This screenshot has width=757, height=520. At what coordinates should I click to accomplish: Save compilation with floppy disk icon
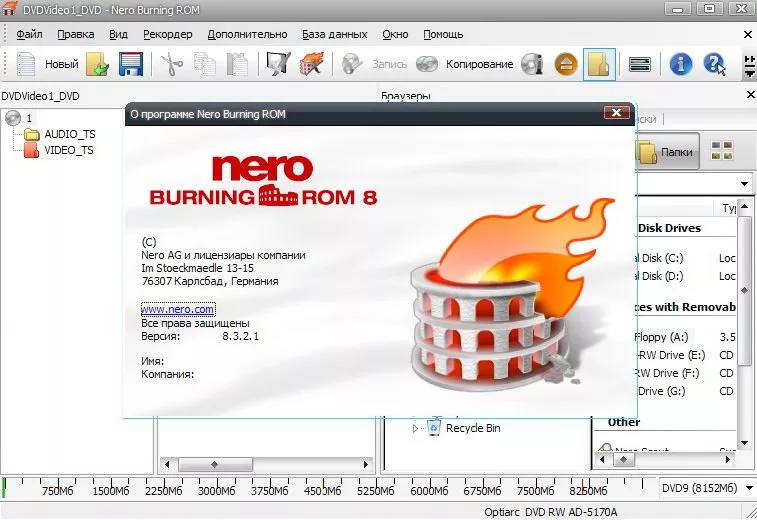[x=131, y=64]
